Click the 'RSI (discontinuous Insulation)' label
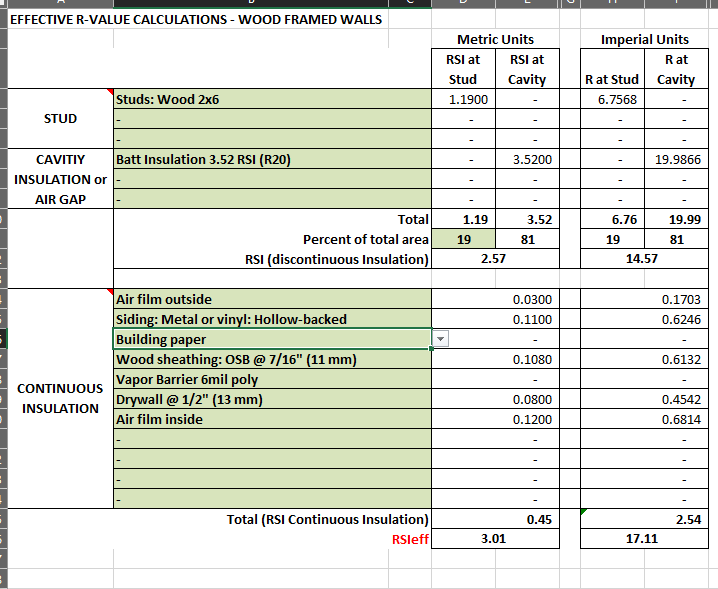 pos(337,259)
